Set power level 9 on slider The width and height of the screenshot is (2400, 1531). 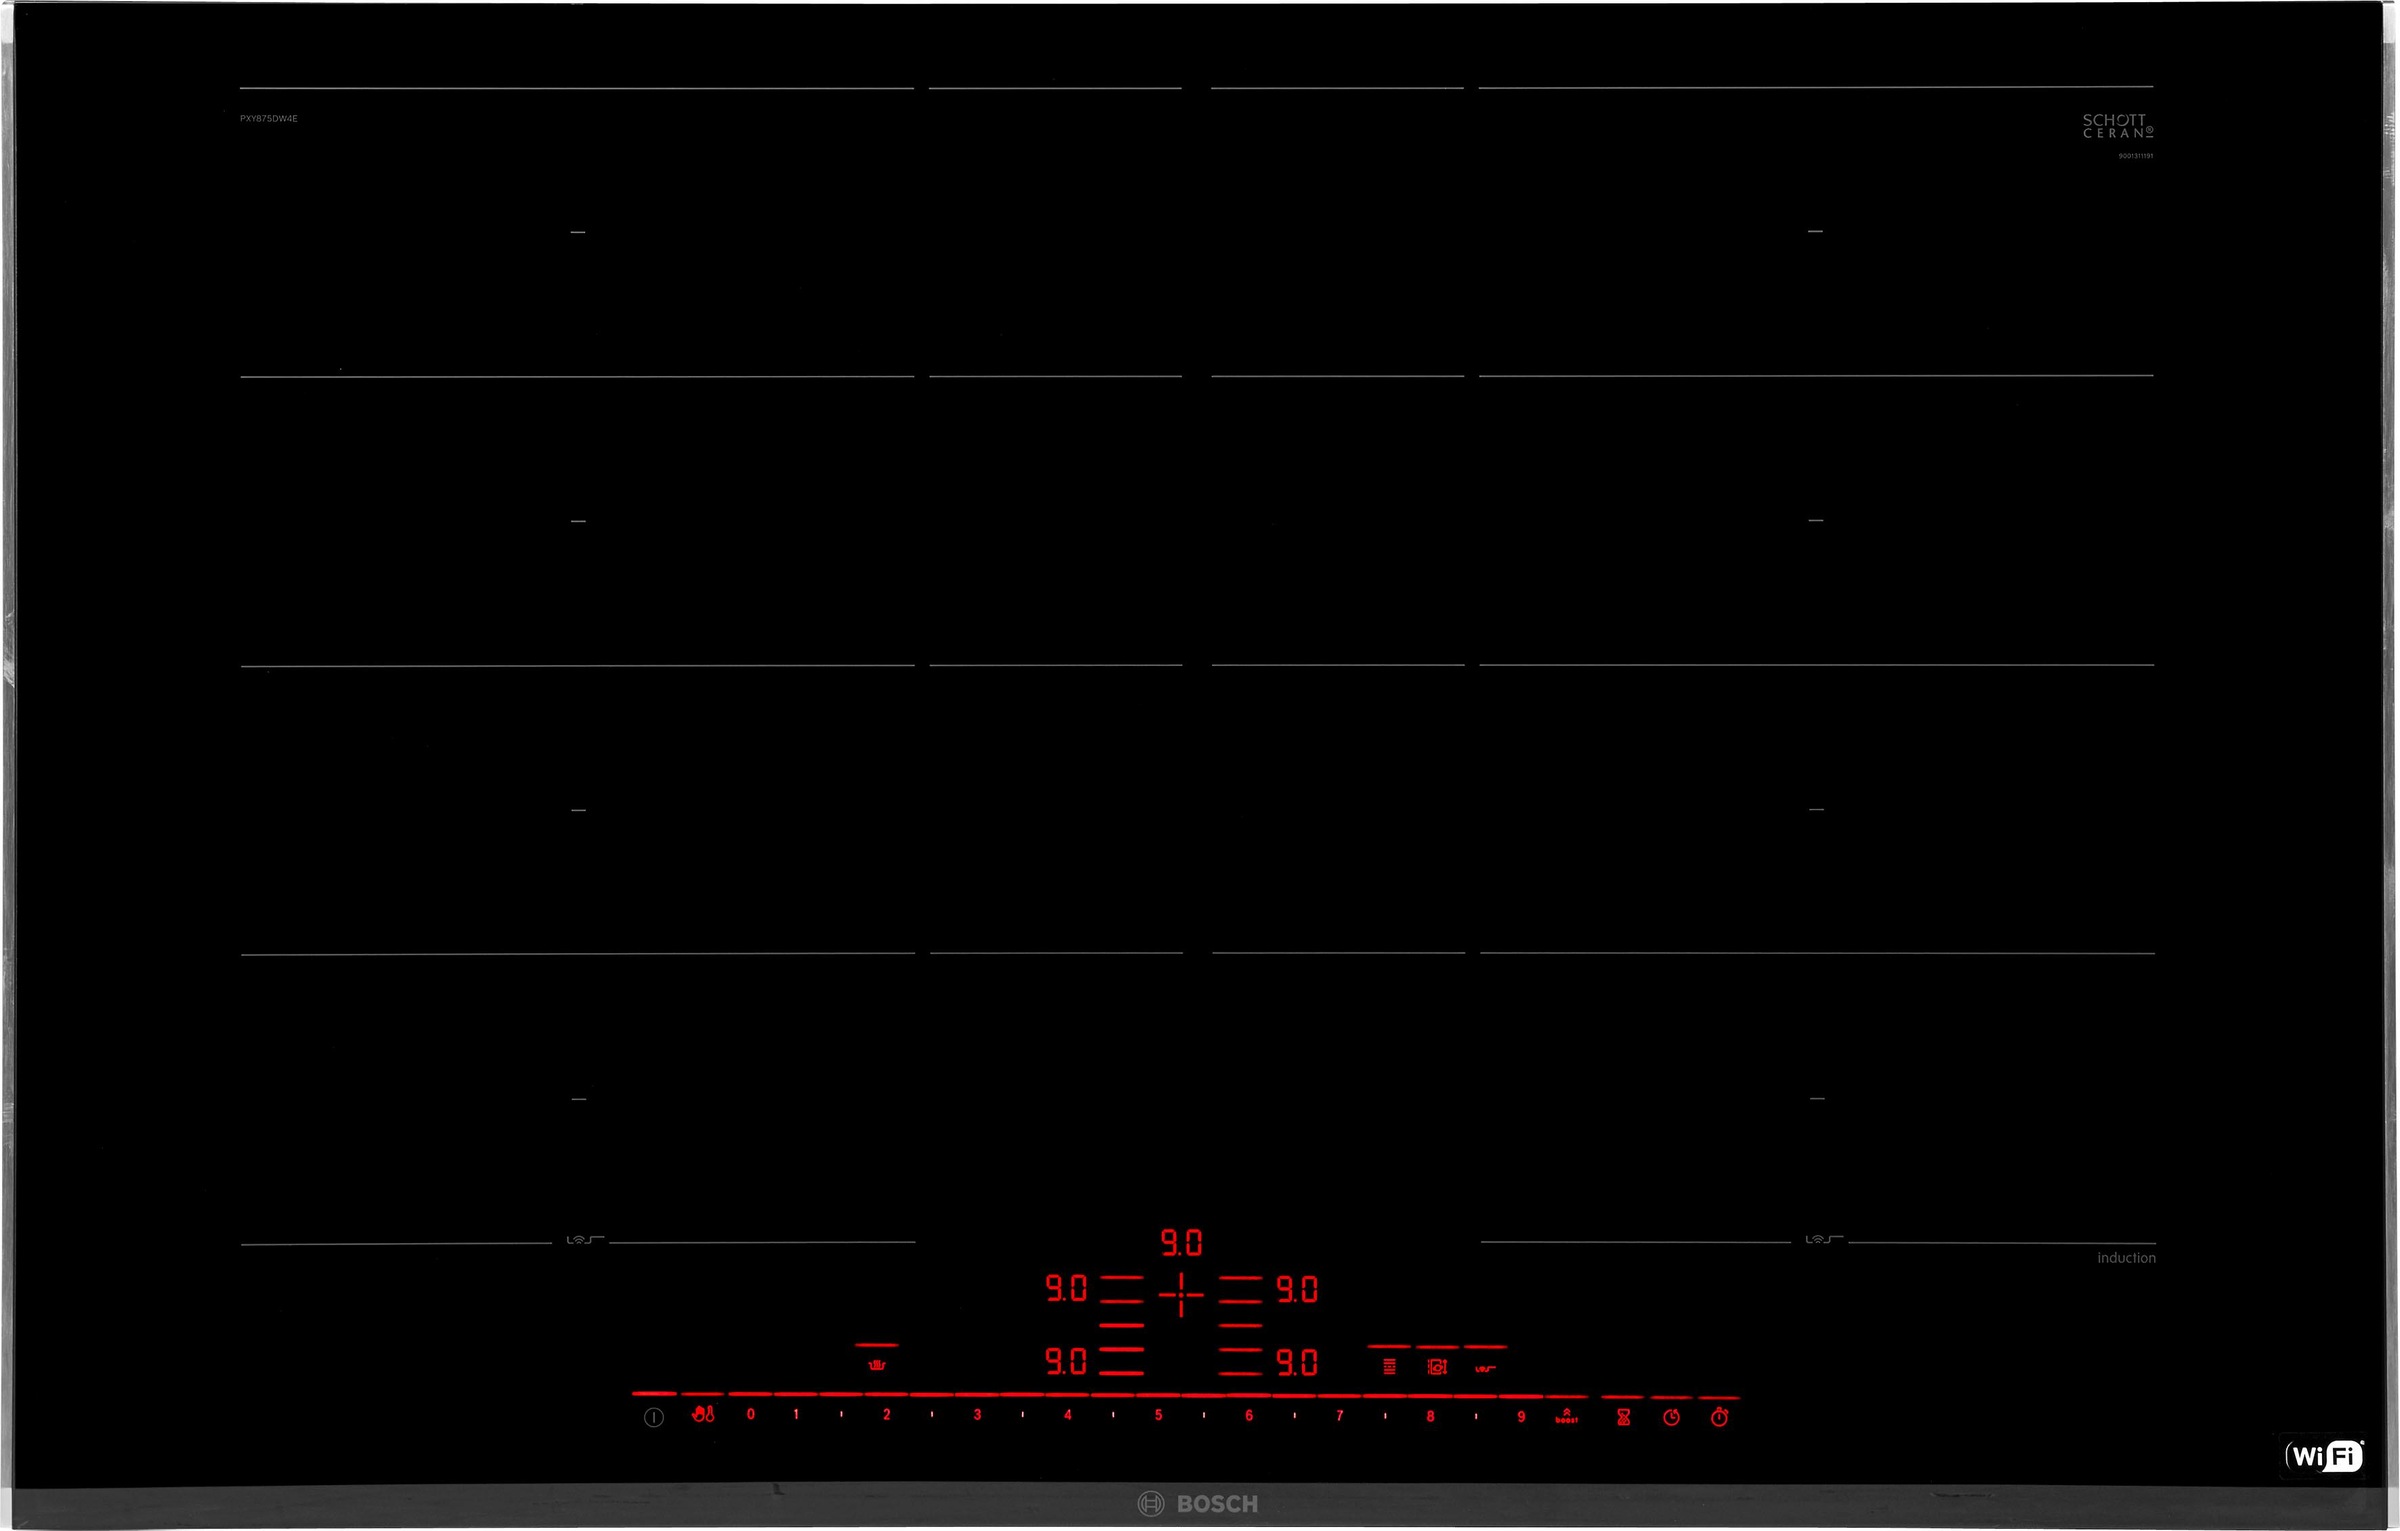click(x=1520, y=1416)
